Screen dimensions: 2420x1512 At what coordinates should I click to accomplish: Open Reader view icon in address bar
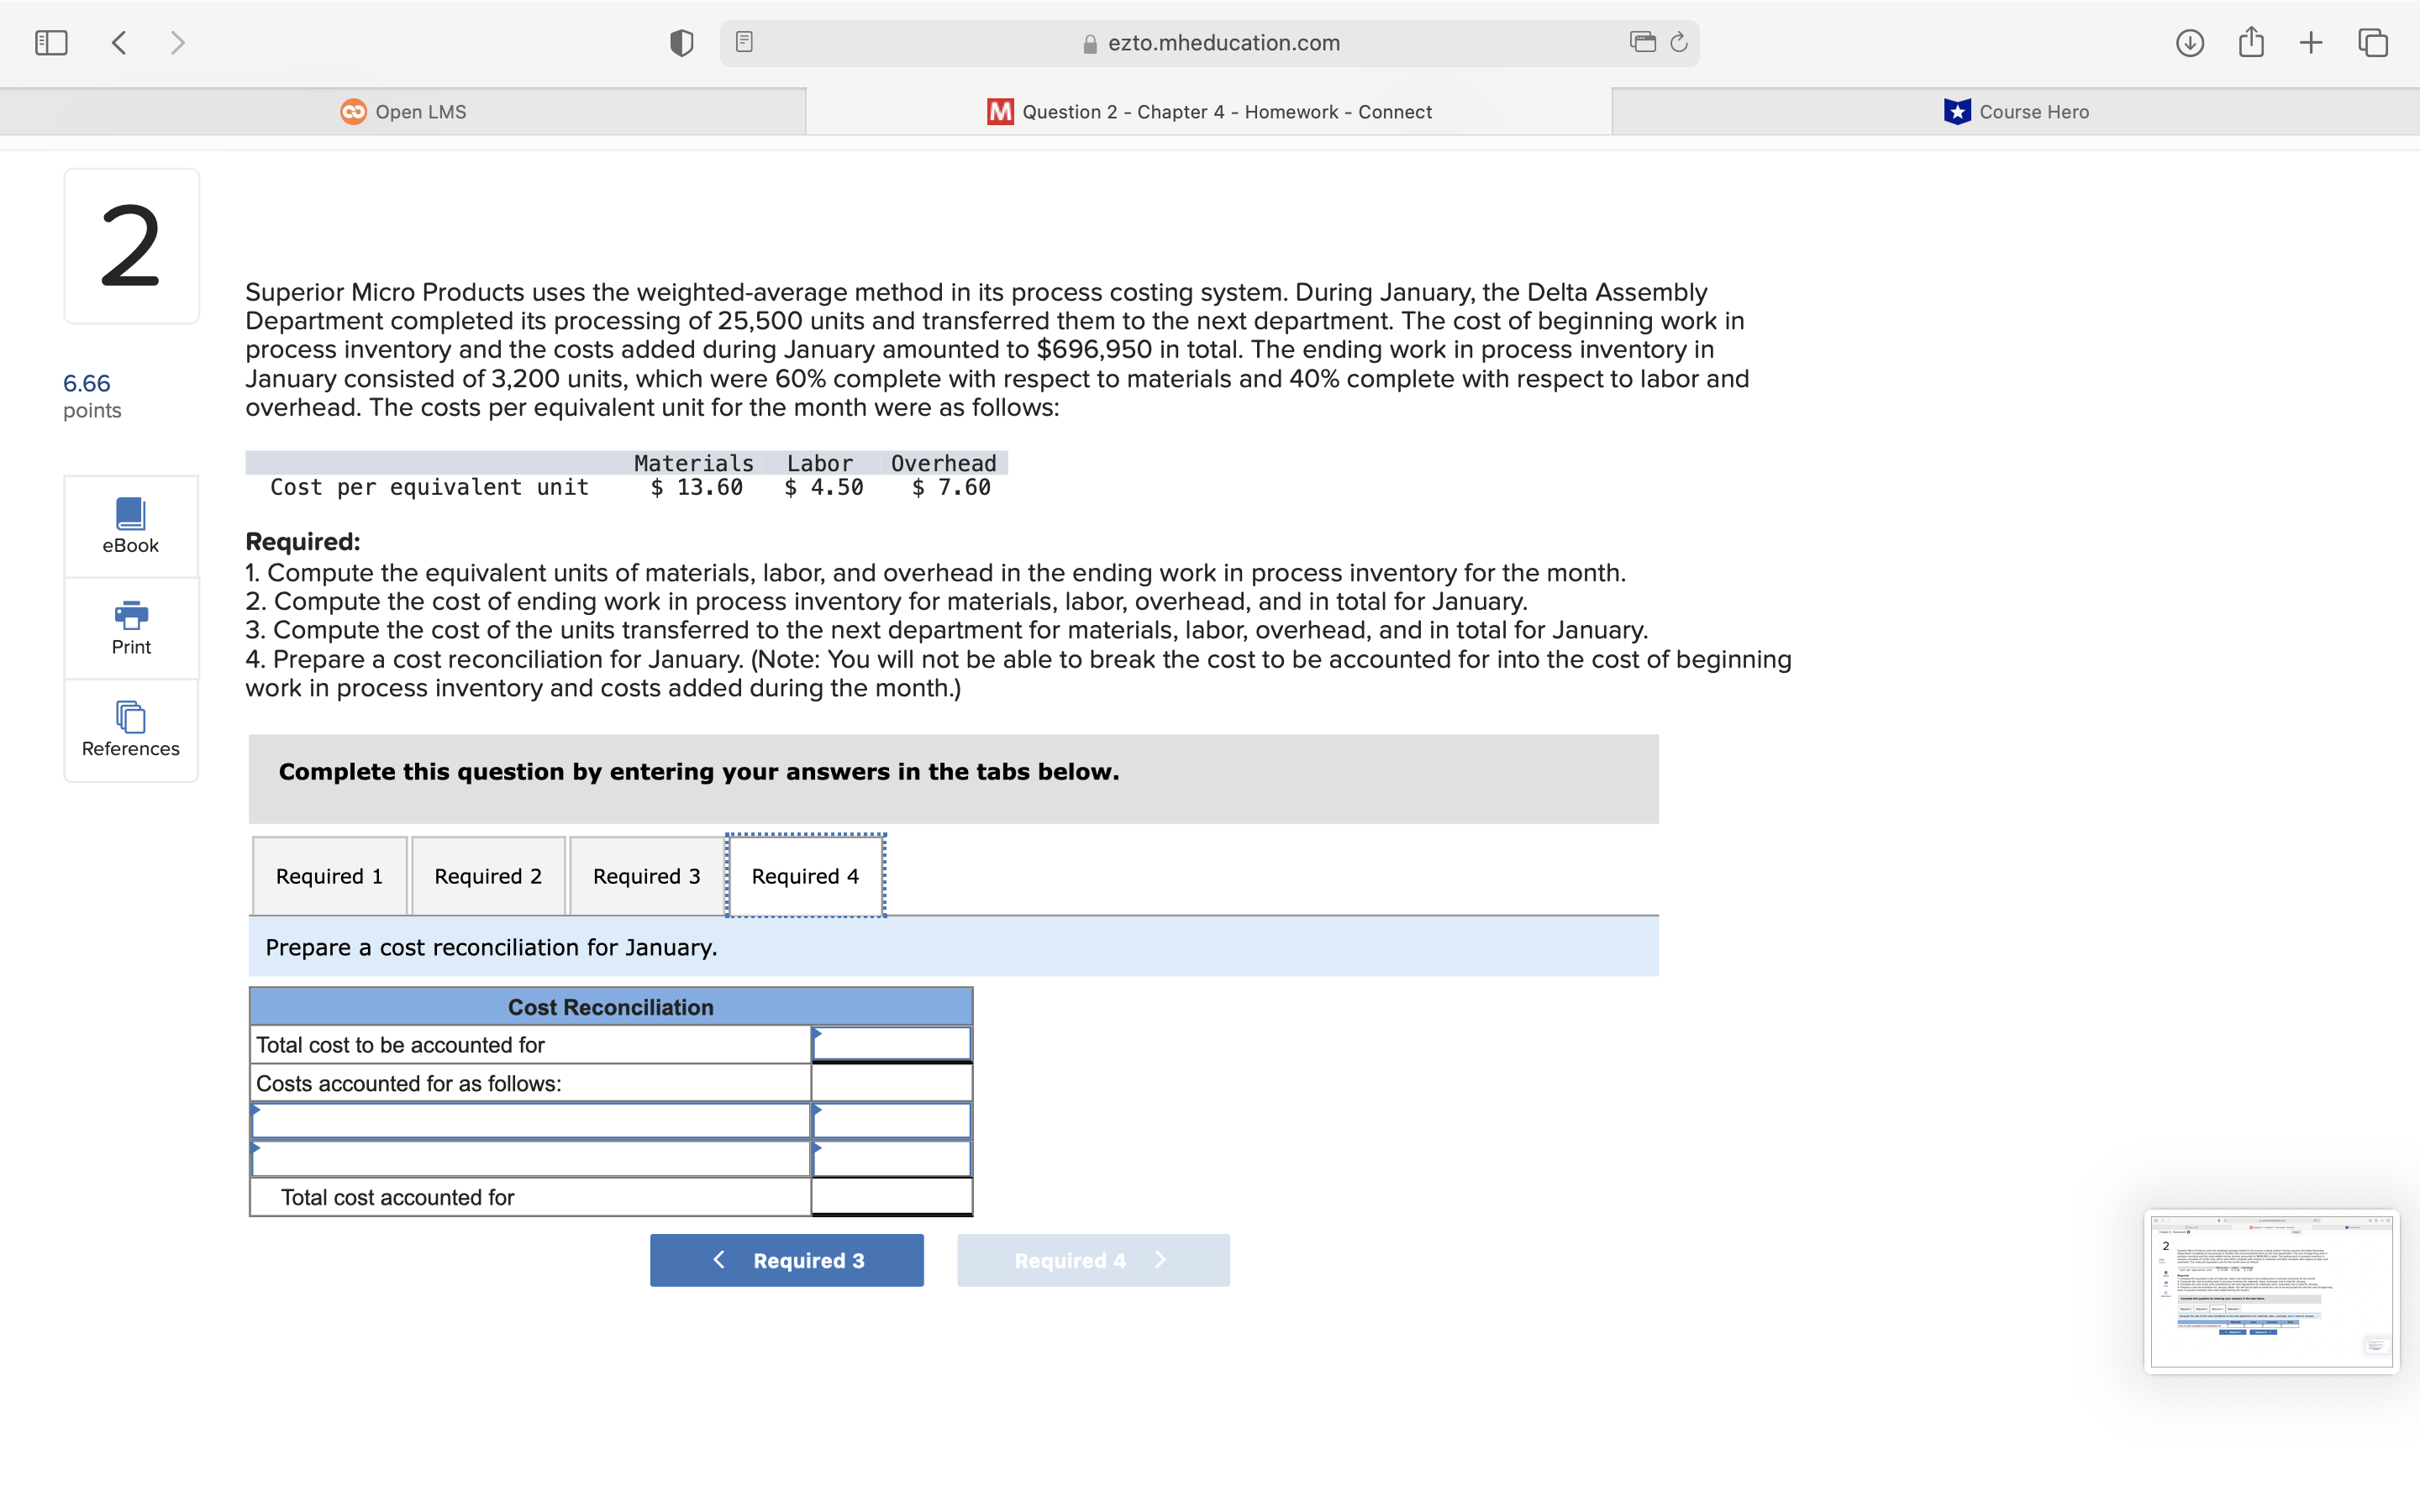click(x=744, y=42)
